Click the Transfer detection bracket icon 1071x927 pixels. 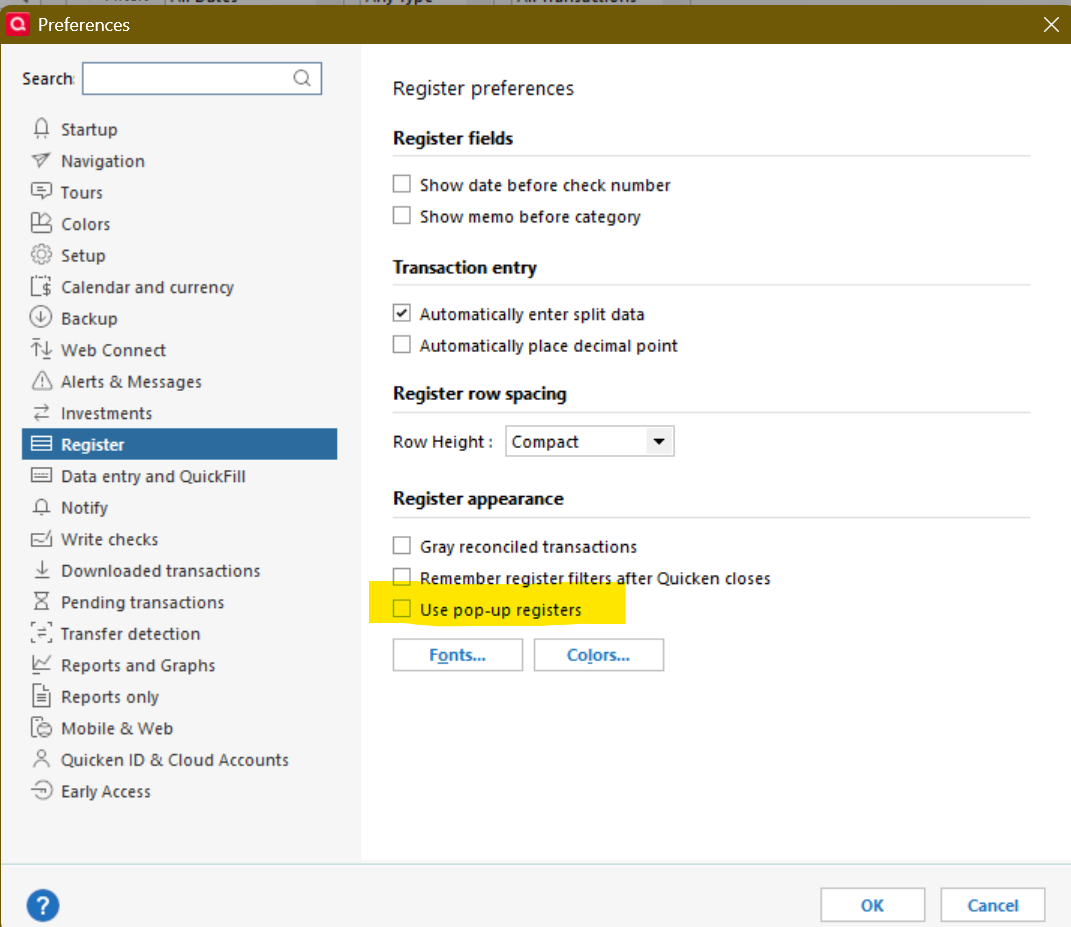click(x=41, y=633)
